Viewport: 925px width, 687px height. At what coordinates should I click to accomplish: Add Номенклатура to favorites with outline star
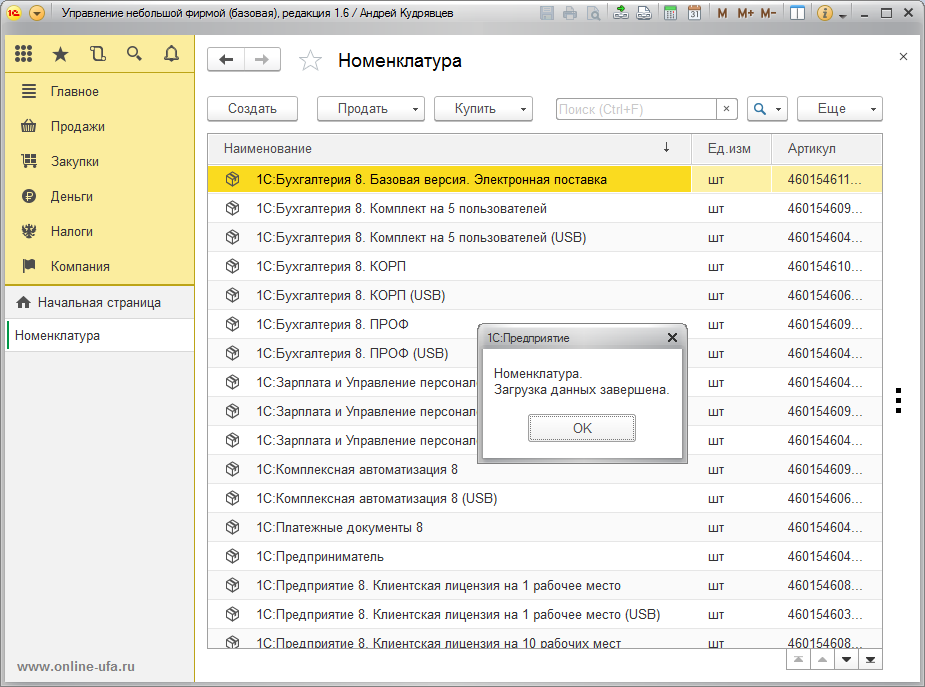tap(311, 61)
